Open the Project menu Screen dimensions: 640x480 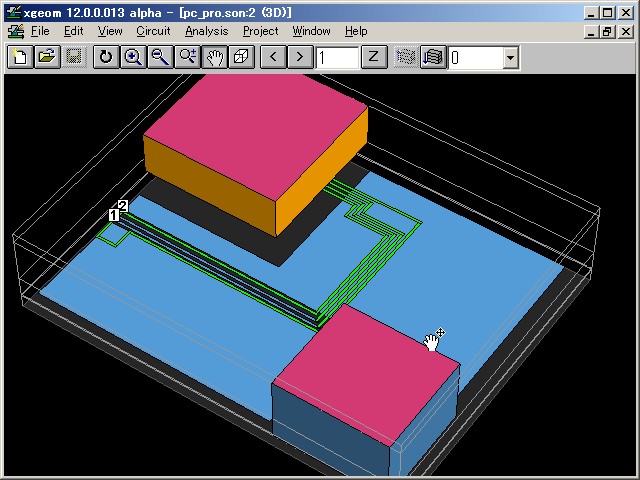260,31
